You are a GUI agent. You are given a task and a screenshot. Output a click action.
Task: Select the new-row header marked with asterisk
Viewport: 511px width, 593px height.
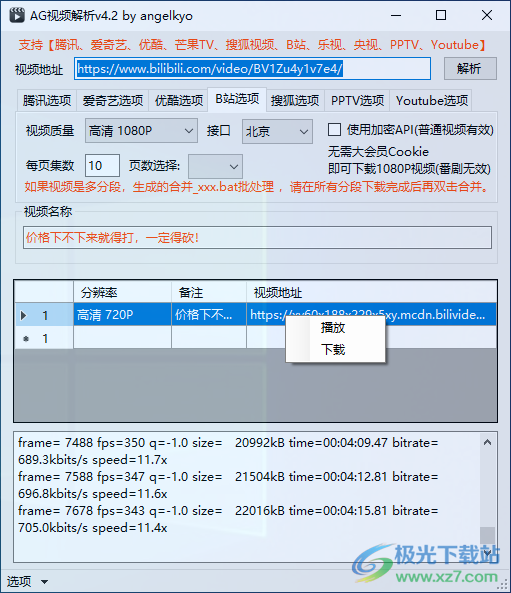coord(44,338)
